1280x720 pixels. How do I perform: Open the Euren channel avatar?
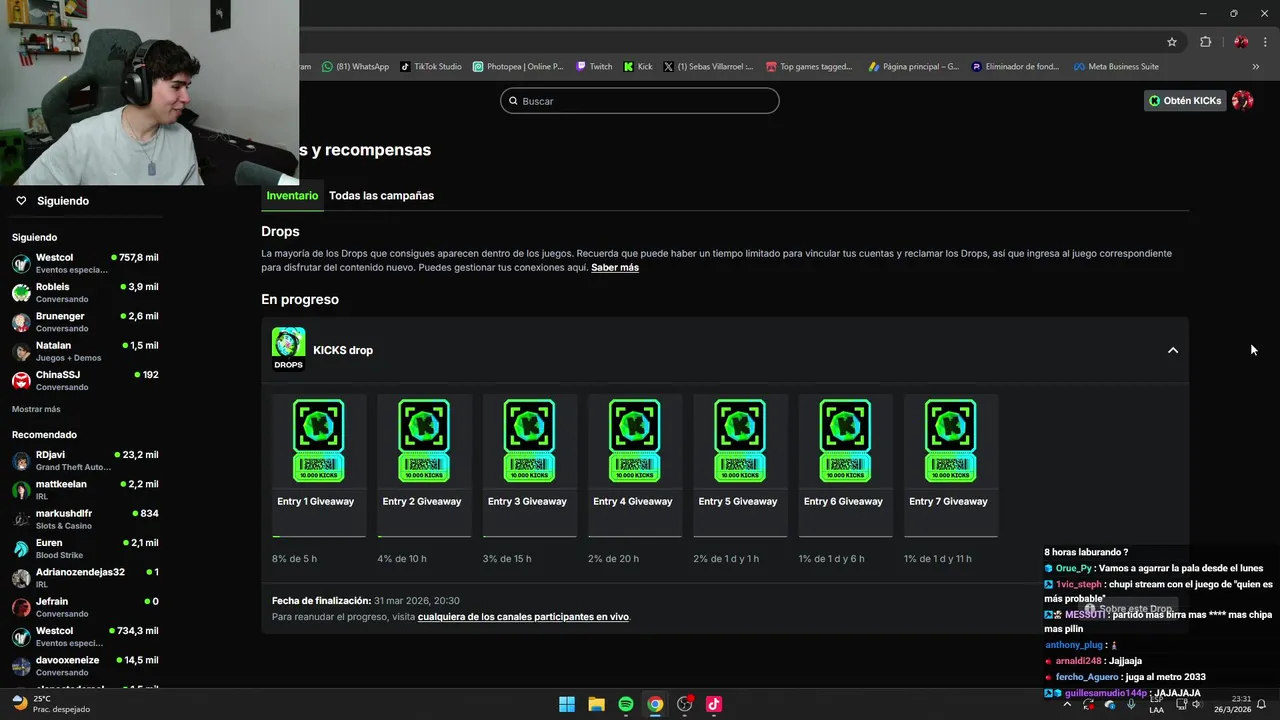point(21,549)
